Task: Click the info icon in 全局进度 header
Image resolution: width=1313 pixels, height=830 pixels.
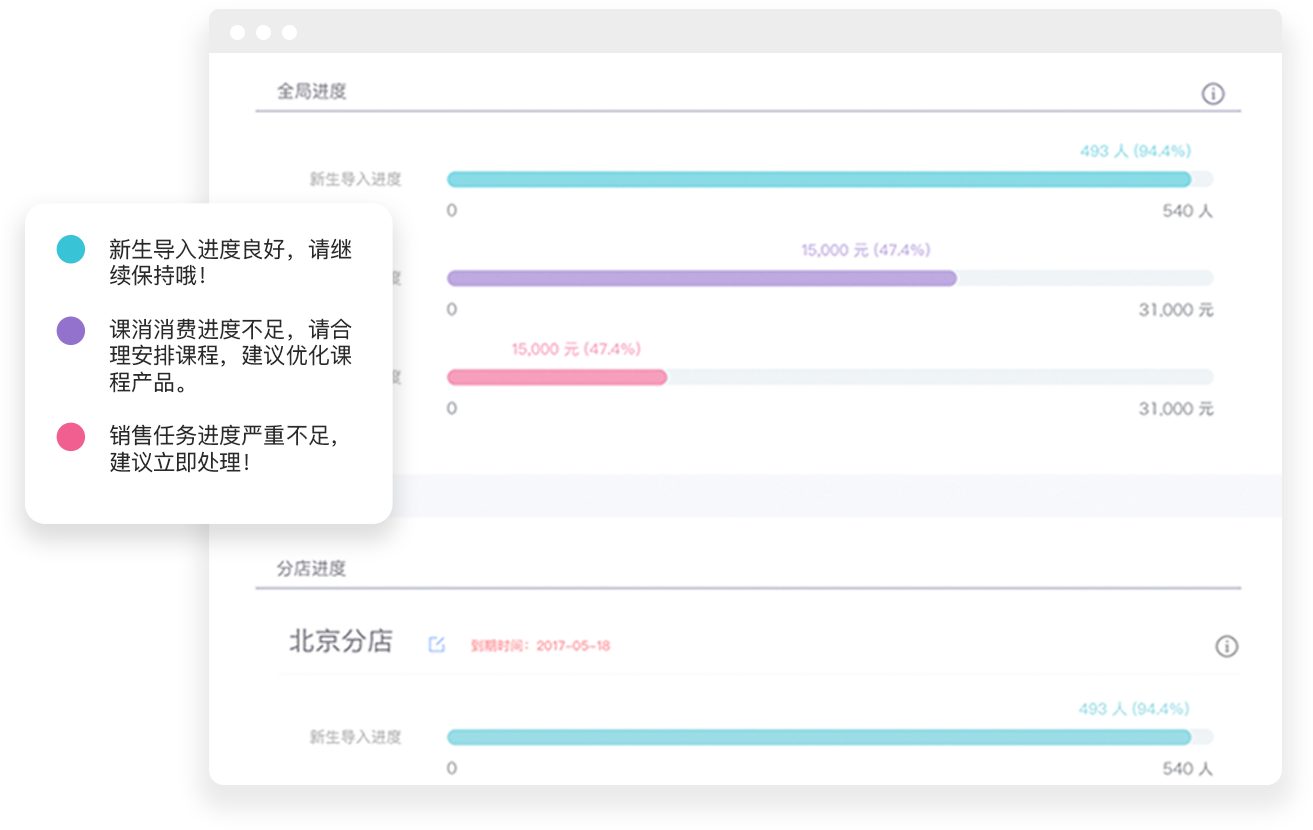Action: tap(1212, 94)
